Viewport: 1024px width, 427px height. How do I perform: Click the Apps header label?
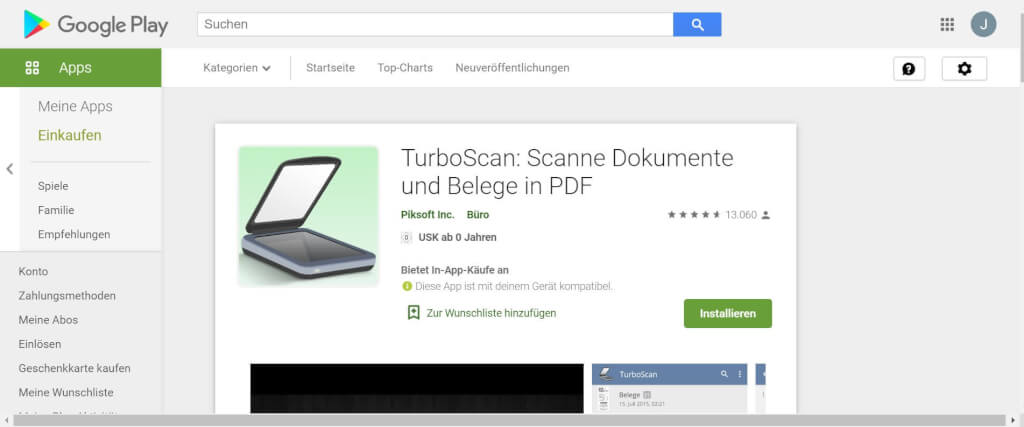pyautogui.click(x=75, y=68)
